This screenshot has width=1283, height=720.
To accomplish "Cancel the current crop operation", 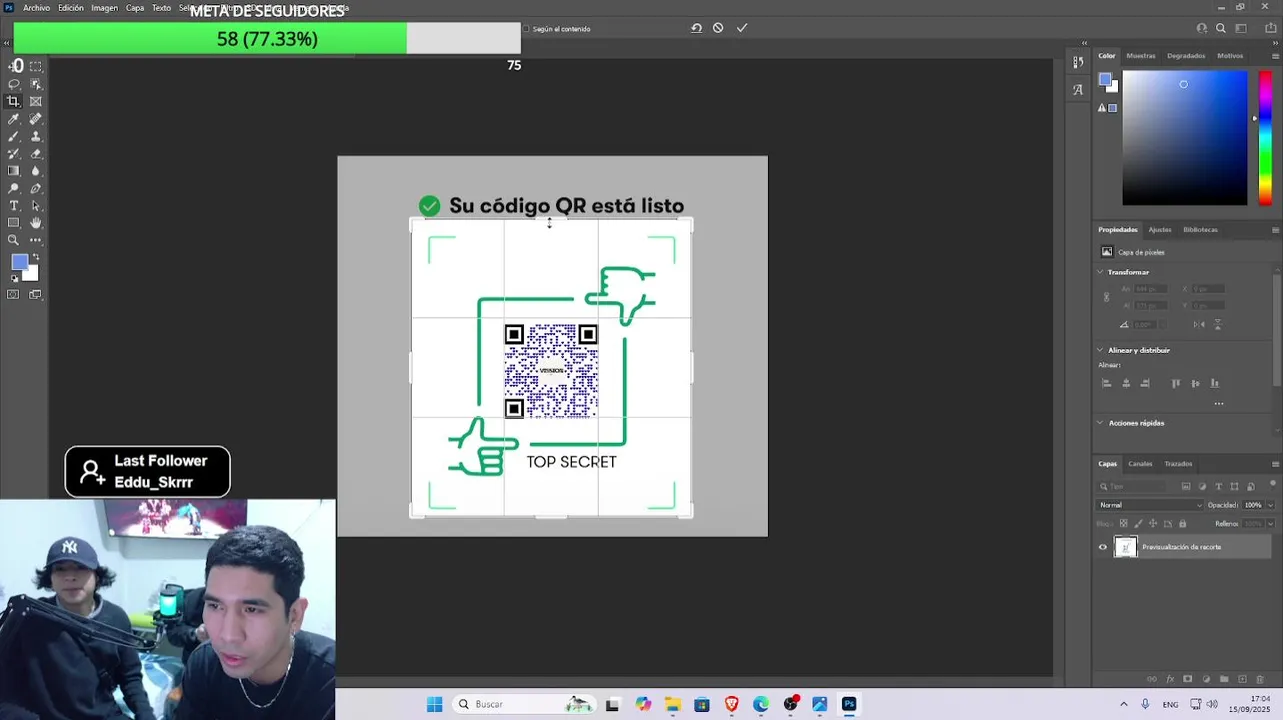I will 718,28.
